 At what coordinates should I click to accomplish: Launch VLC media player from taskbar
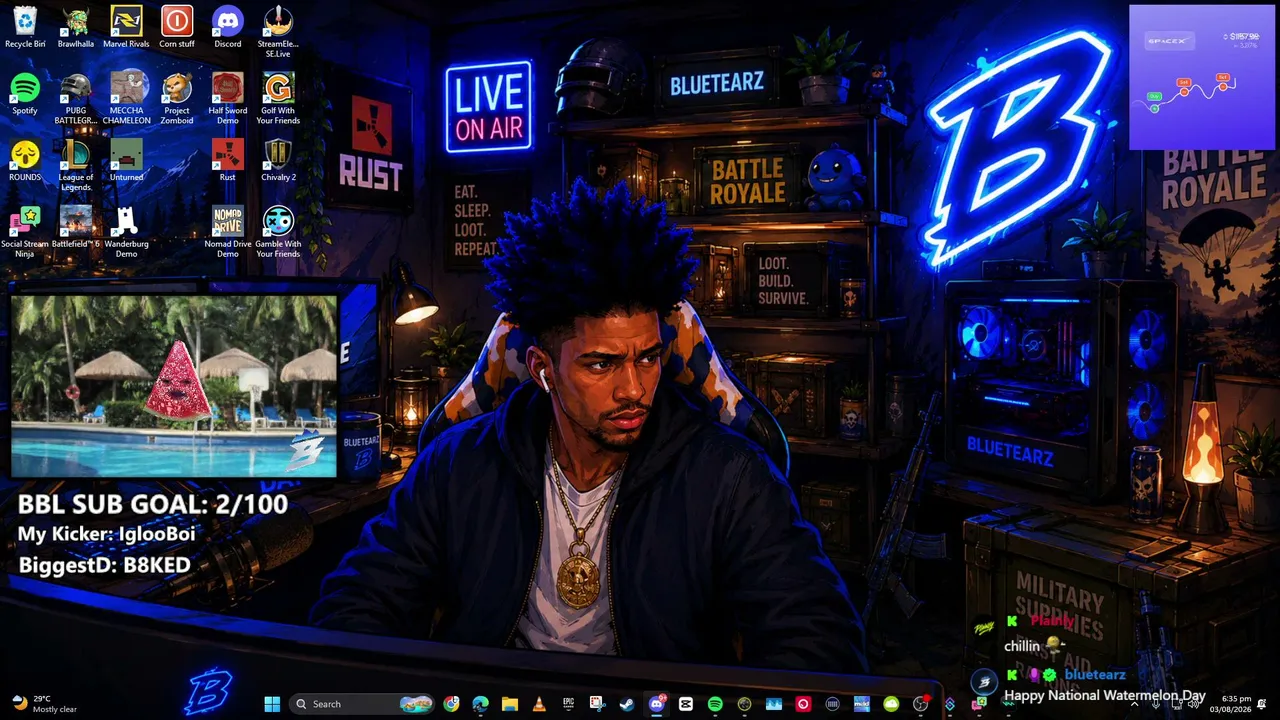point(539,704)
